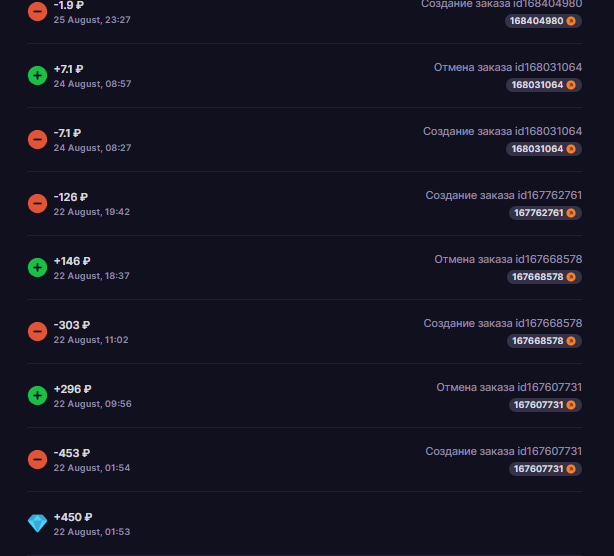Screen dimensions: 614x556
Task: Open order badge 167607731 under Отмена заказа
Action: pos(545,405)
